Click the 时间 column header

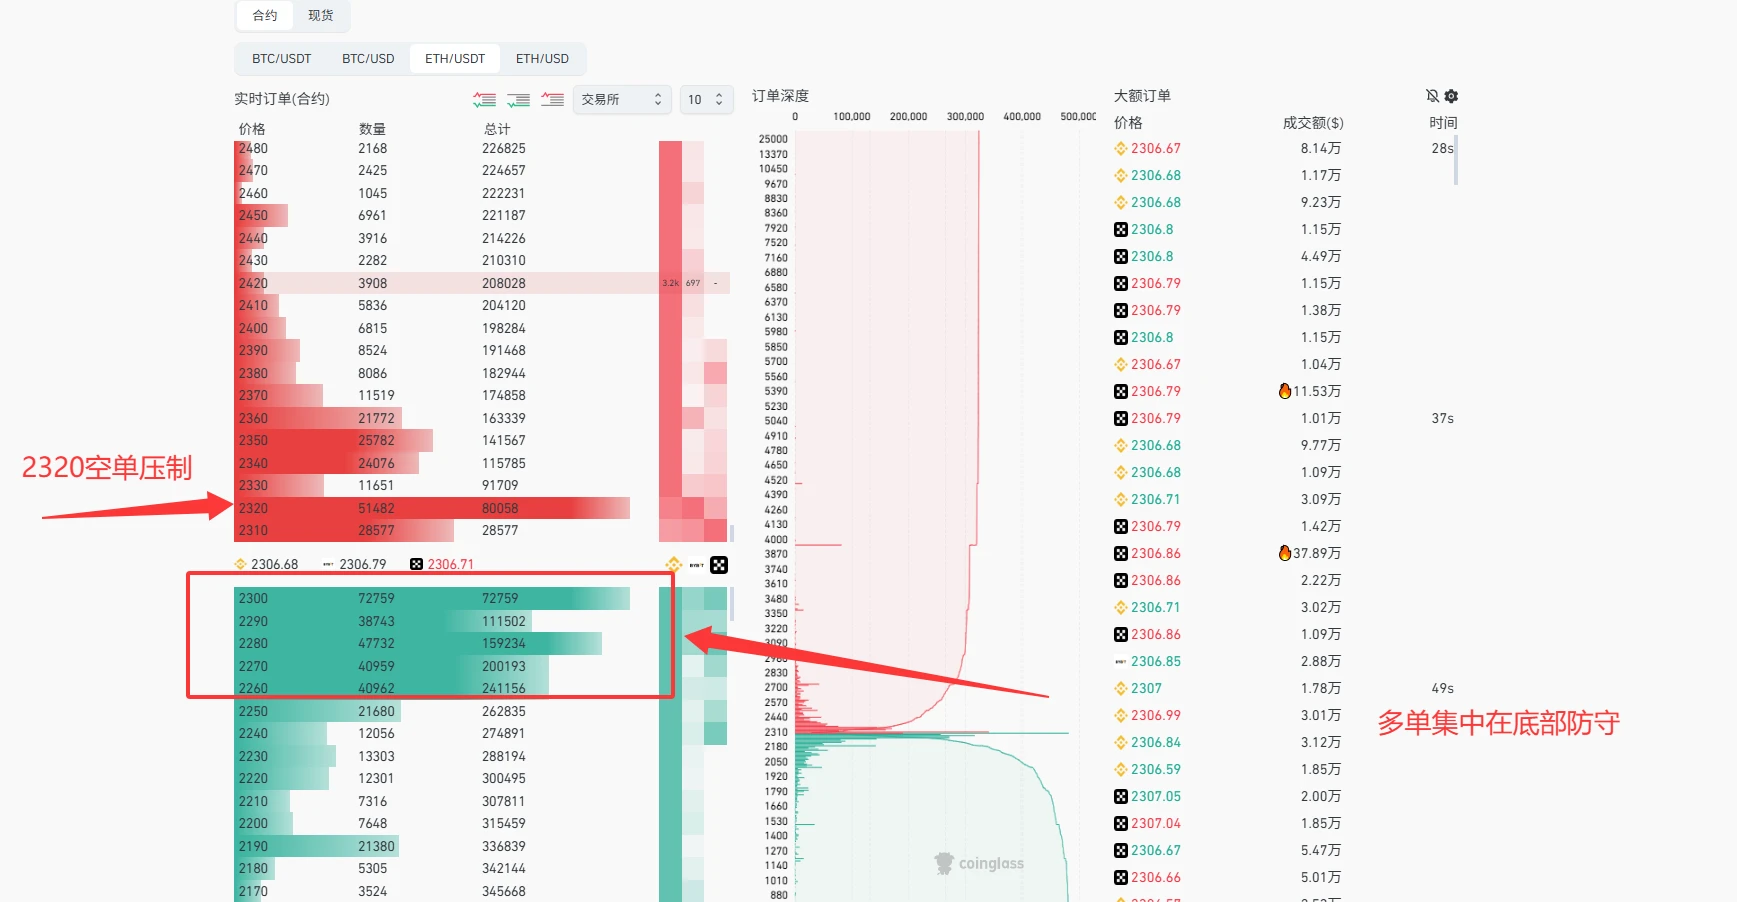pos(1443,123)
